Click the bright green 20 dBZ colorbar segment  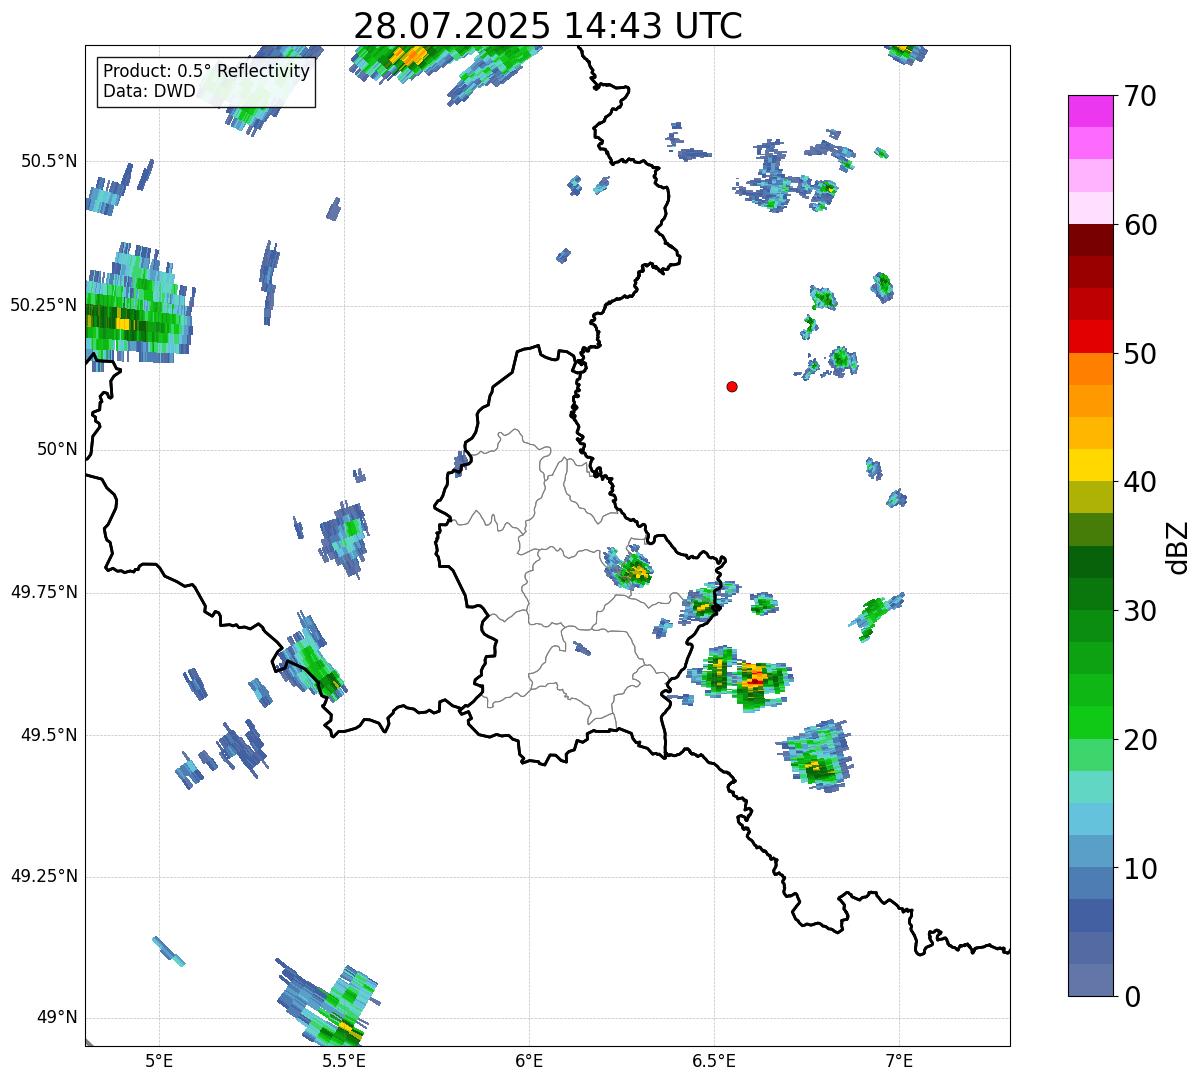coord(1091,723)
